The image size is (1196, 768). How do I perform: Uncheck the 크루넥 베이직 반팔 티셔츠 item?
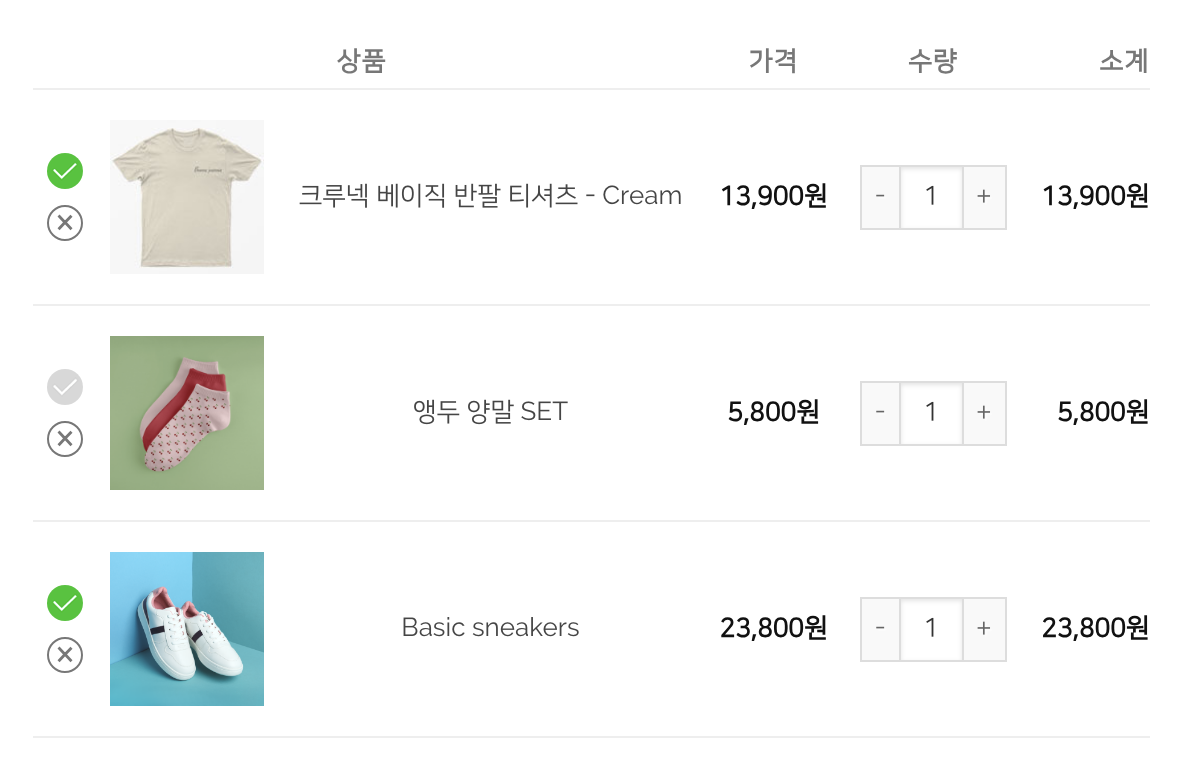point(65,171)
